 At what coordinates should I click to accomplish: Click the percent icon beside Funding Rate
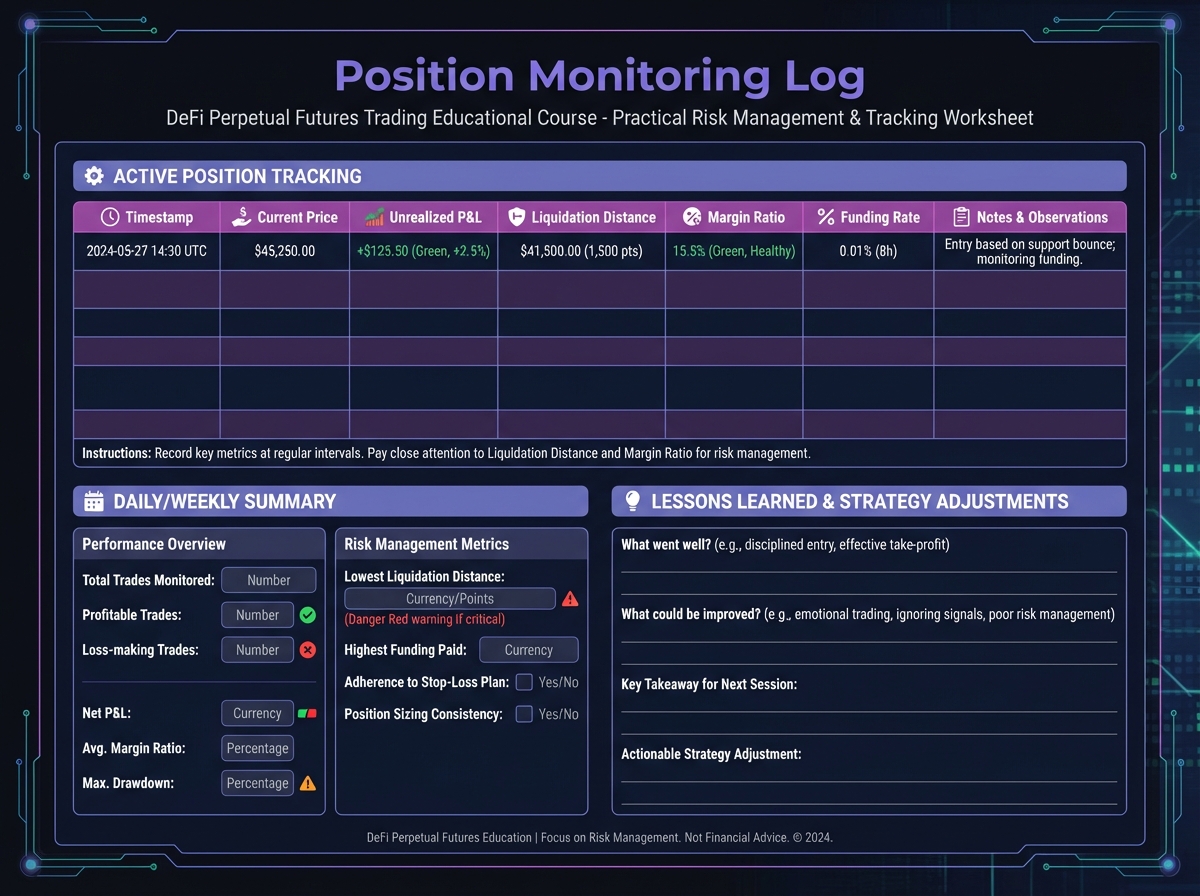pos(825,217)
